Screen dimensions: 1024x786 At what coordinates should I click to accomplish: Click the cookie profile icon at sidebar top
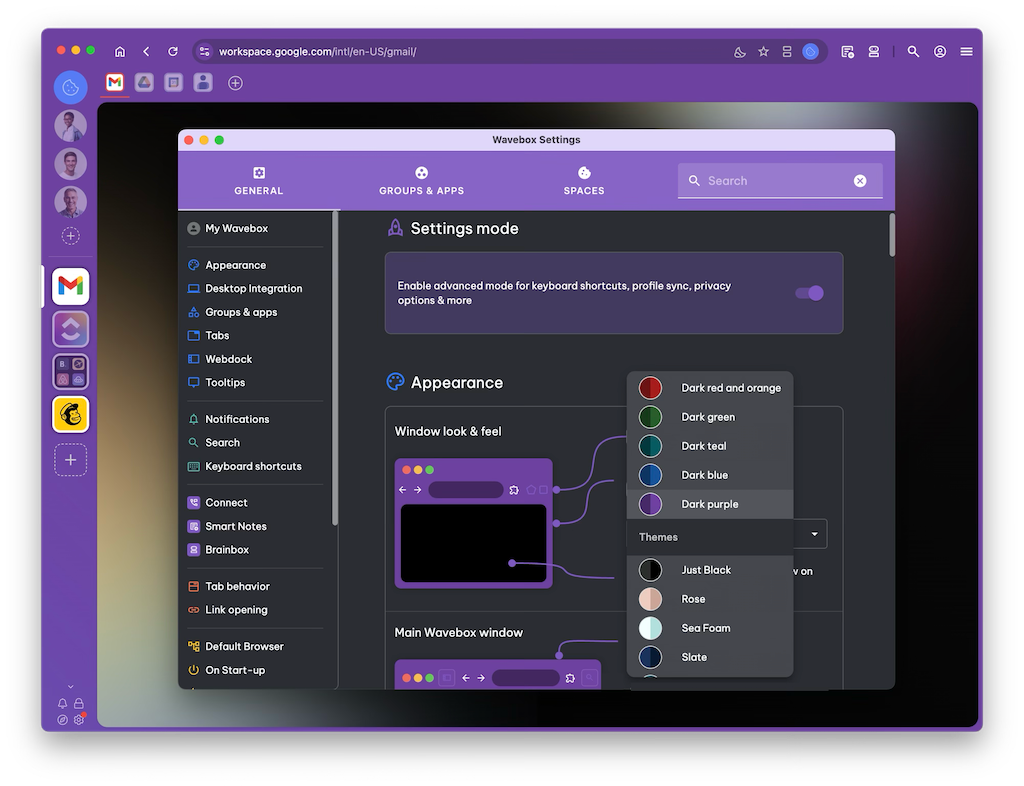[x=71, y=87]
